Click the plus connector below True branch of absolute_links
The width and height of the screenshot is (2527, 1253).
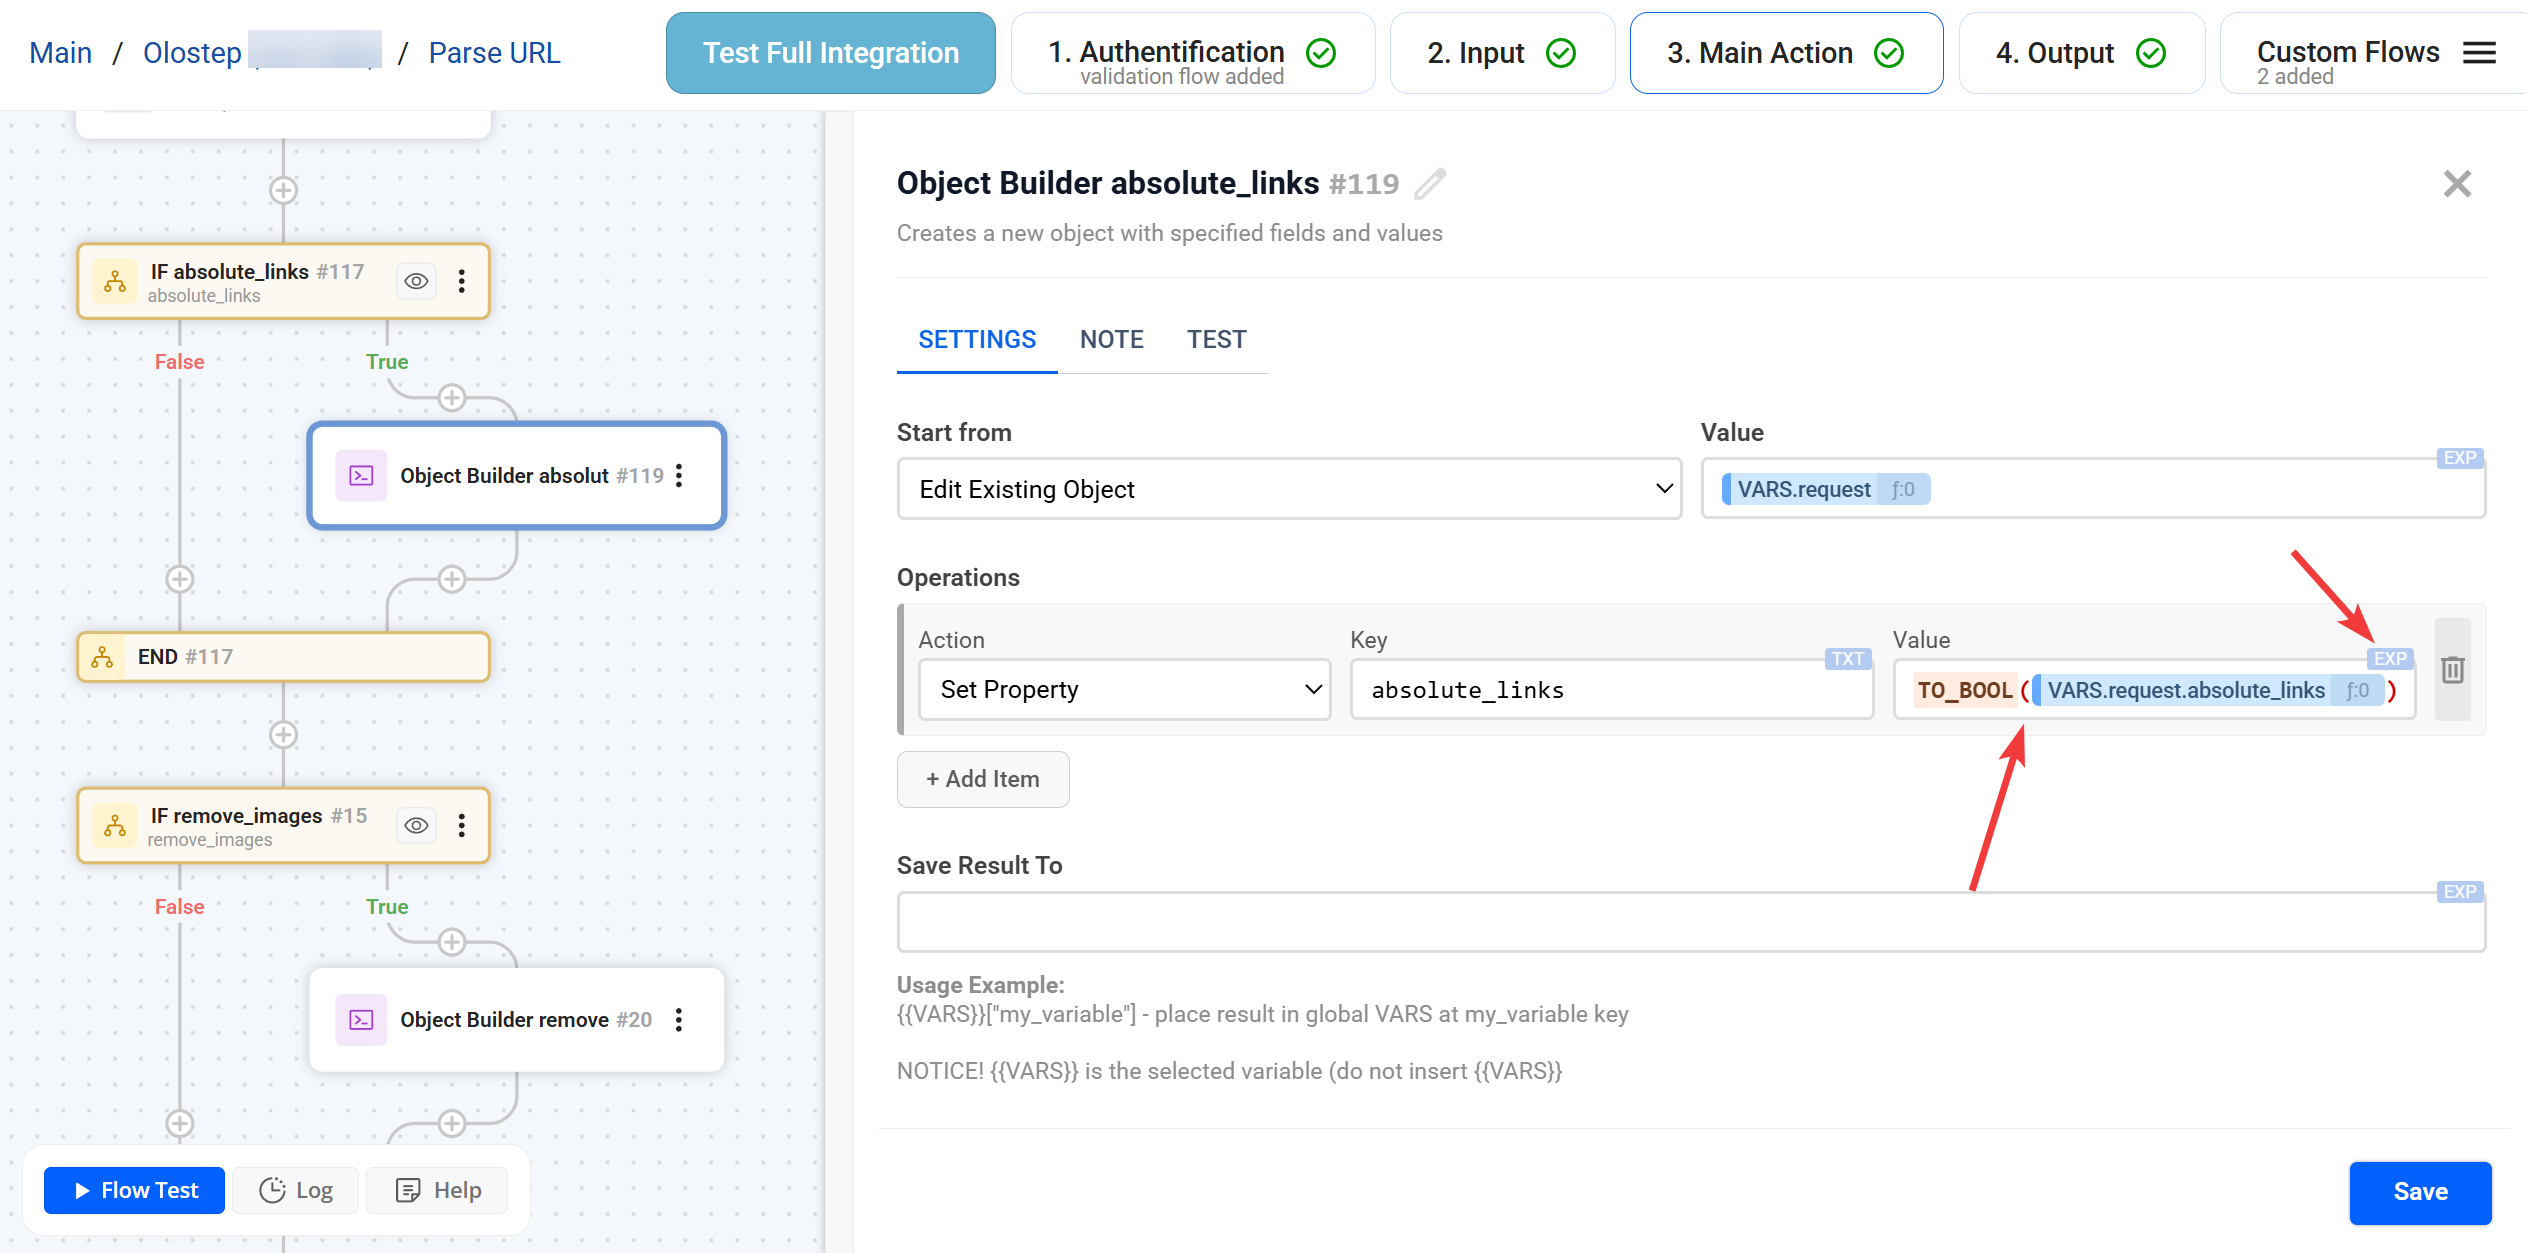click(452, 398)
